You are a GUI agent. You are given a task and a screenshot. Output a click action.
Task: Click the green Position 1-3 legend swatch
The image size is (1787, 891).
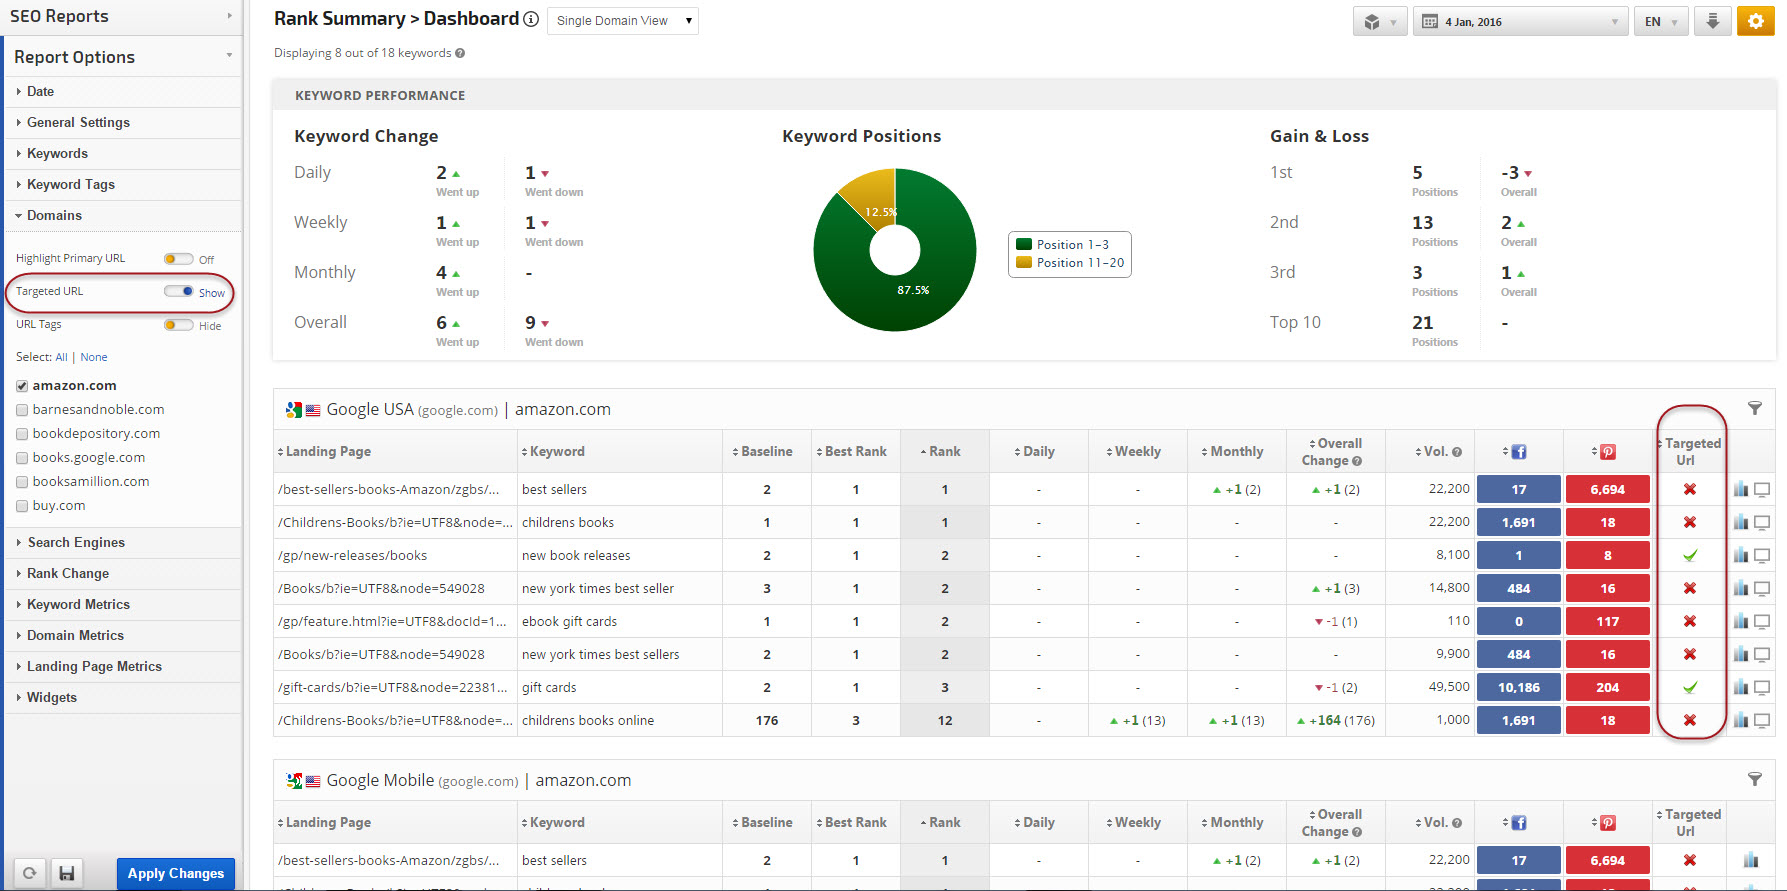tap(1024, 244)
